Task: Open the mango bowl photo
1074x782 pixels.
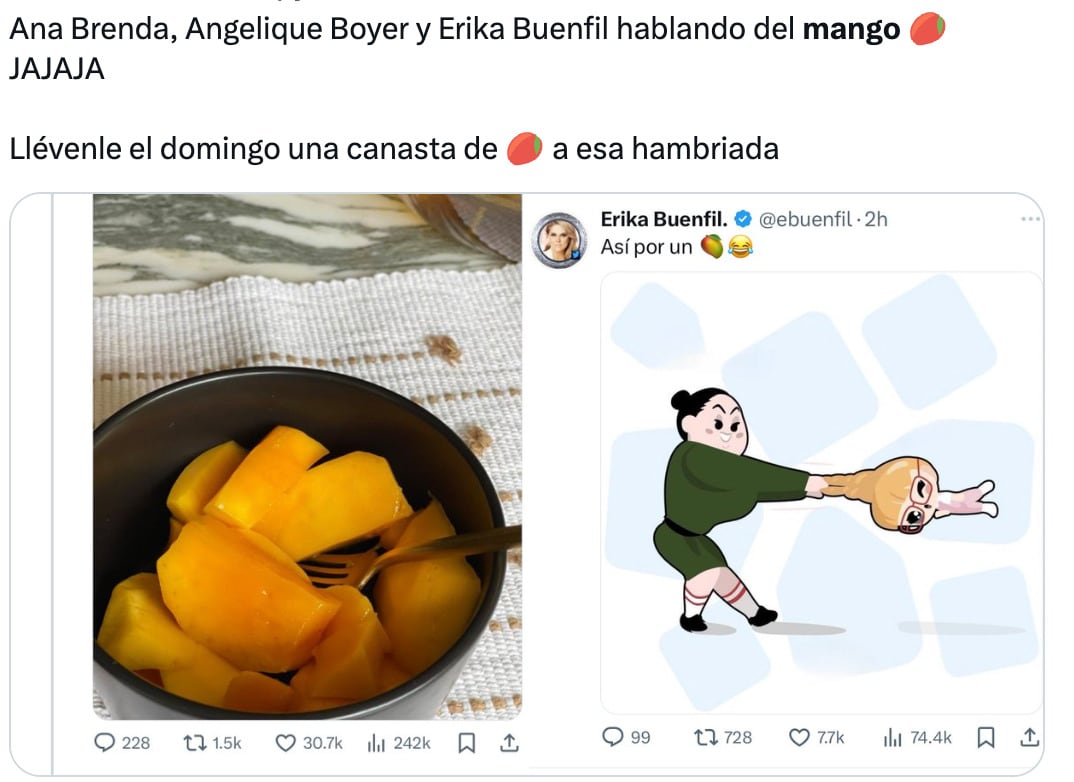Action: (308, 457)
